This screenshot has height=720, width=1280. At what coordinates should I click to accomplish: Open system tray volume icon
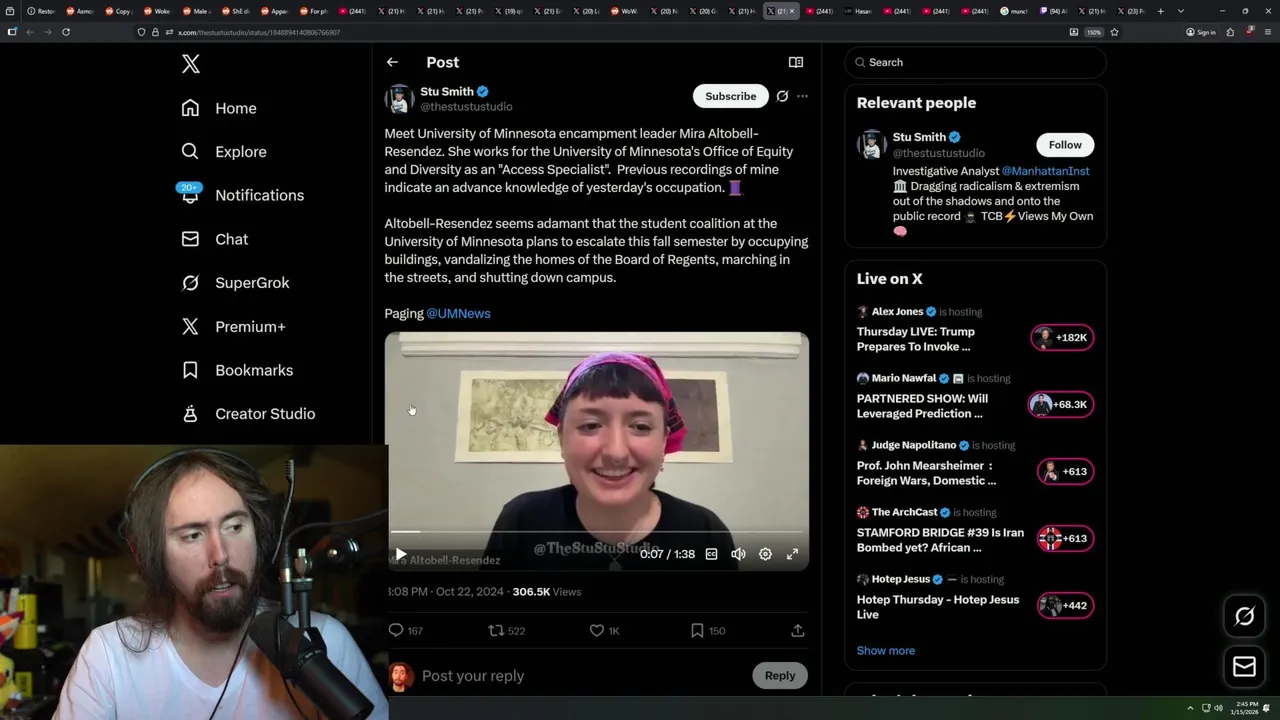[1218, 708]
